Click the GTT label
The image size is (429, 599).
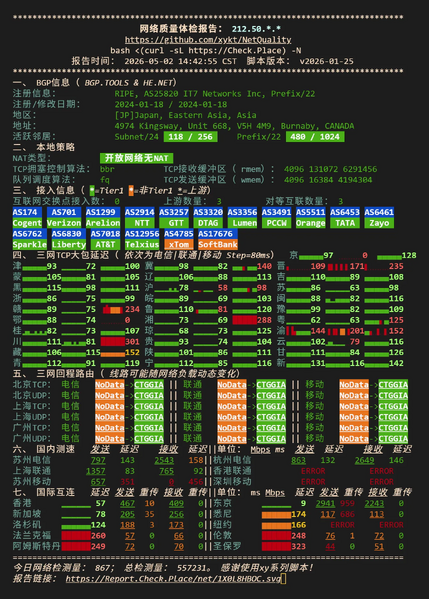tap(174, 223)
